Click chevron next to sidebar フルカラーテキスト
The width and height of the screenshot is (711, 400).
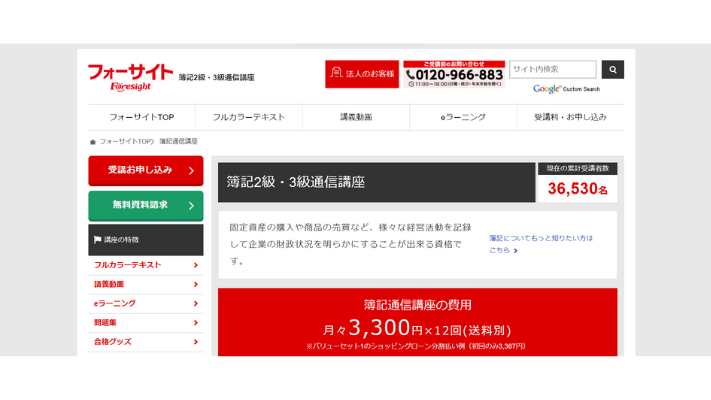click(196, 265)
